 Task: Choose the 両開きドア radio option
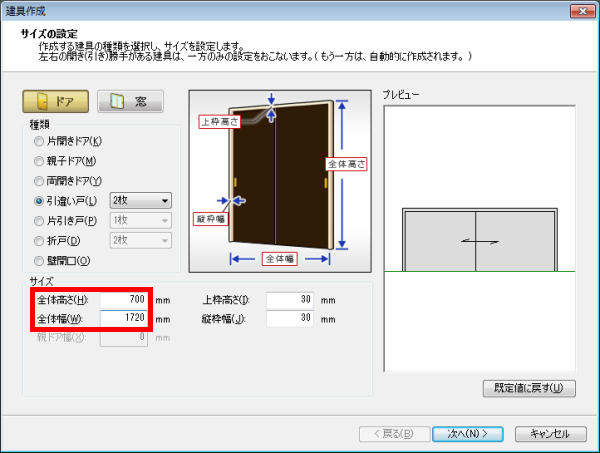(39, 181)
